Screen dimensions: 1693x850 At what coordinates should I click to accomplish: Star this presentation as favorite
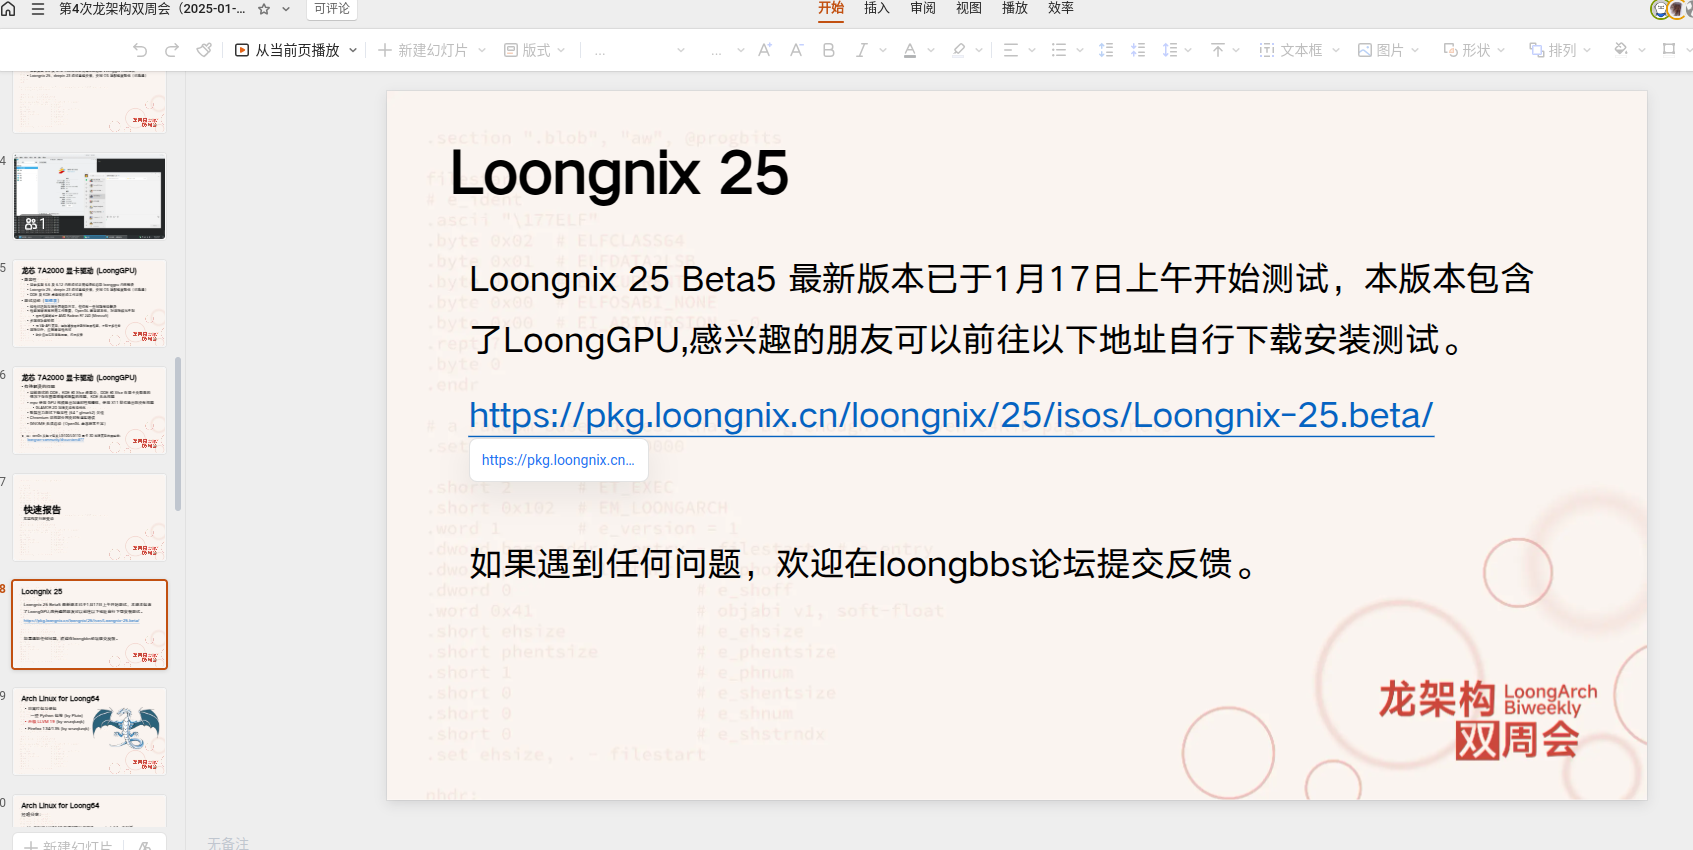264,9
